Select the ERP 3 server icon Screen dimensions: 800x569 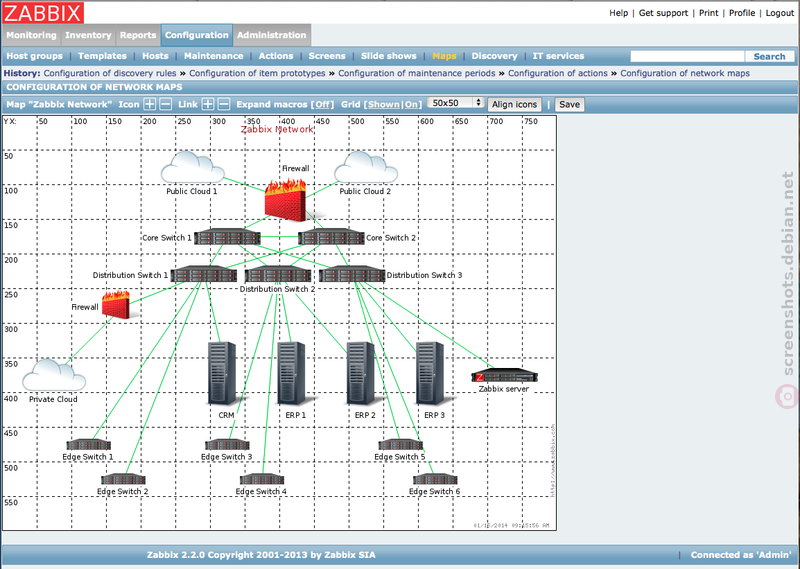[x=431, y=374]
